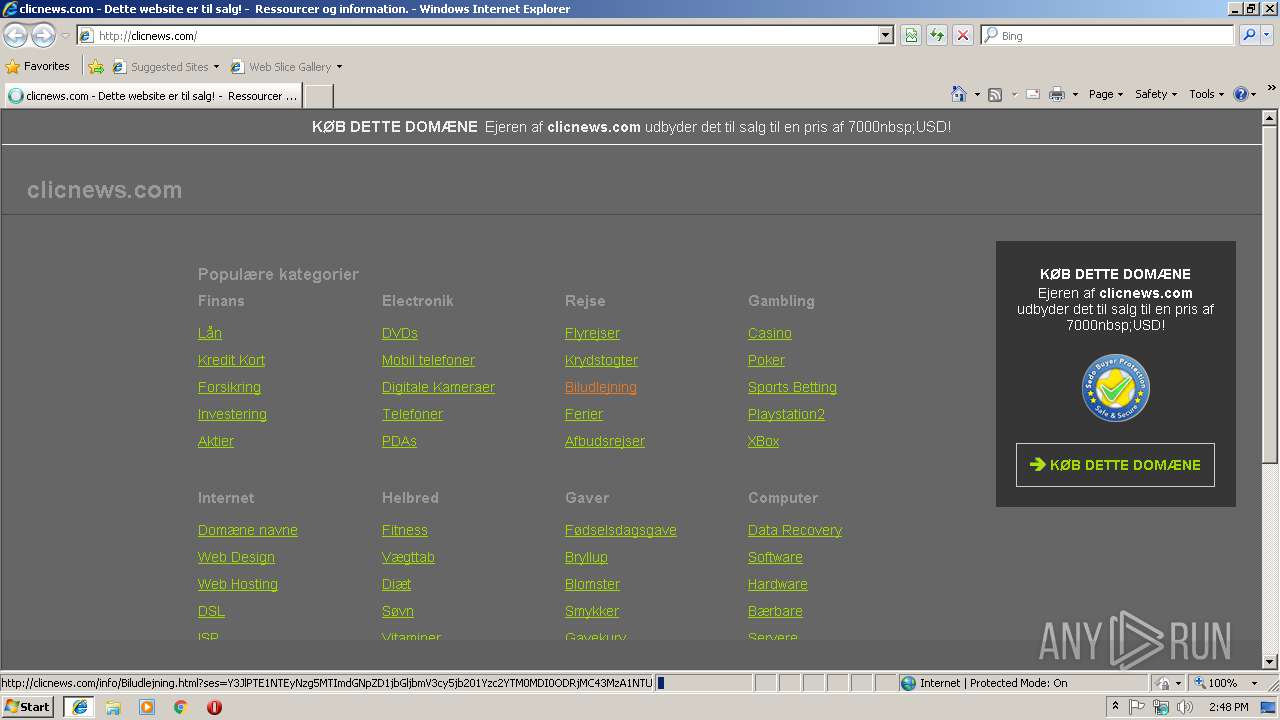Show hidden tray icons arrow
Viewport: 1280px width, 720px height.
pyautogui.click(x=1116, y=707)
